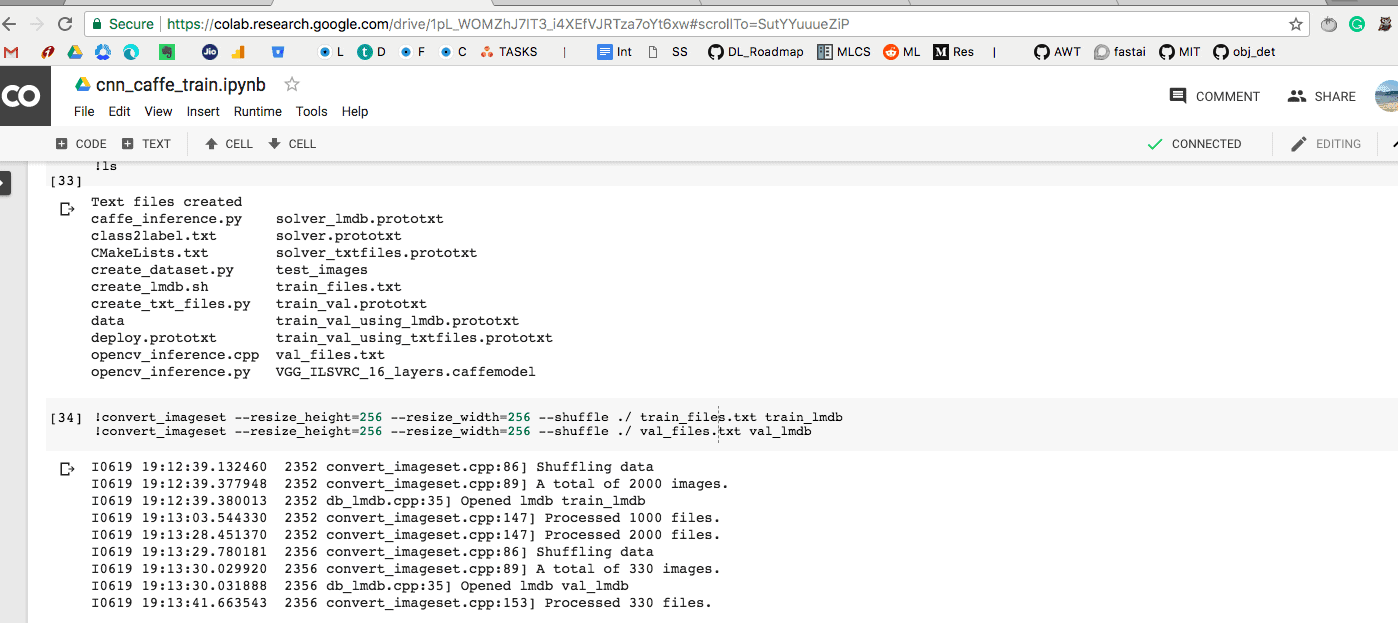Viewport: 1398px width, 623px height.
Task: Open the MLCS bookmark
Action: (x=844, y=52)
